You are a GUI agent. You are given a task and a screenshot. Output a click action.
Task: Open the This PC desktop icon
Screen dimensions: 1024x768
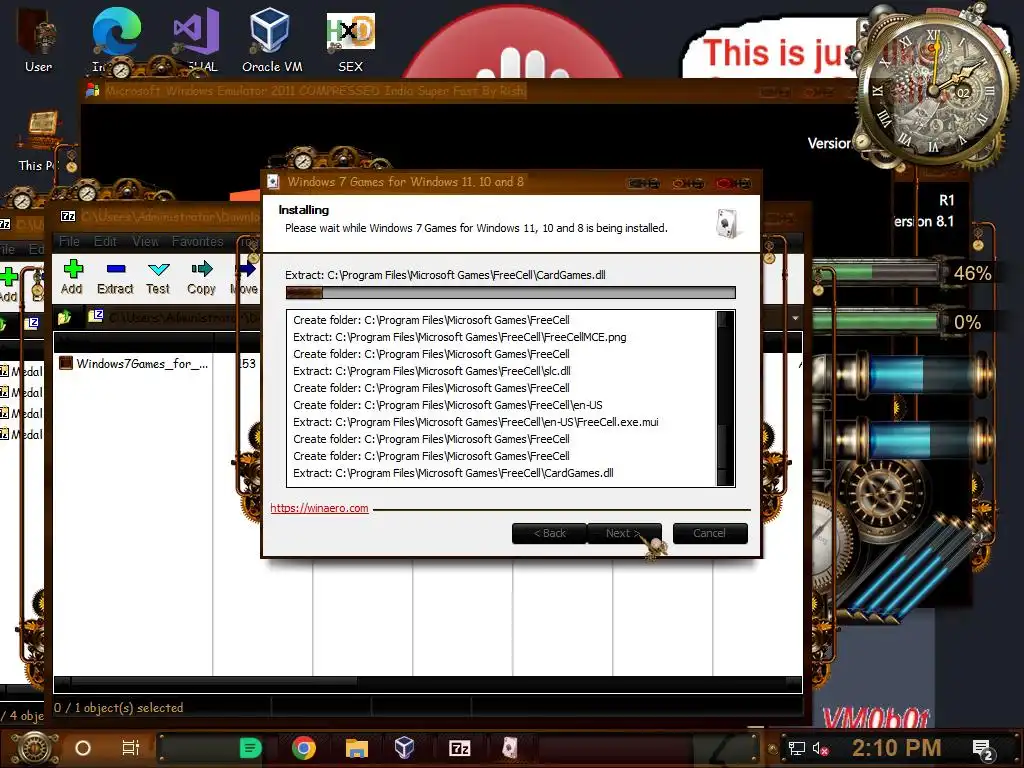click(40, 142)
